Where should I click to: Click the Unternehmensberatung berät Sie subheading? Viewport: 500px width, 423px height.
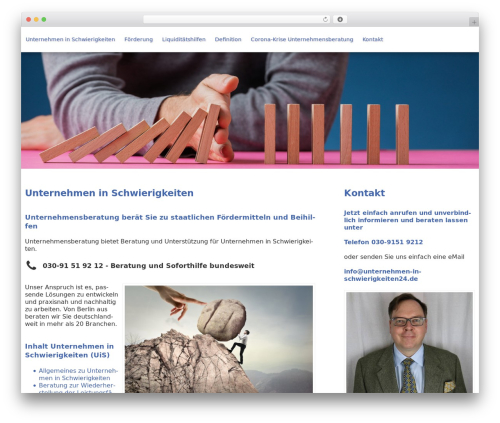(x=170, y=222)
